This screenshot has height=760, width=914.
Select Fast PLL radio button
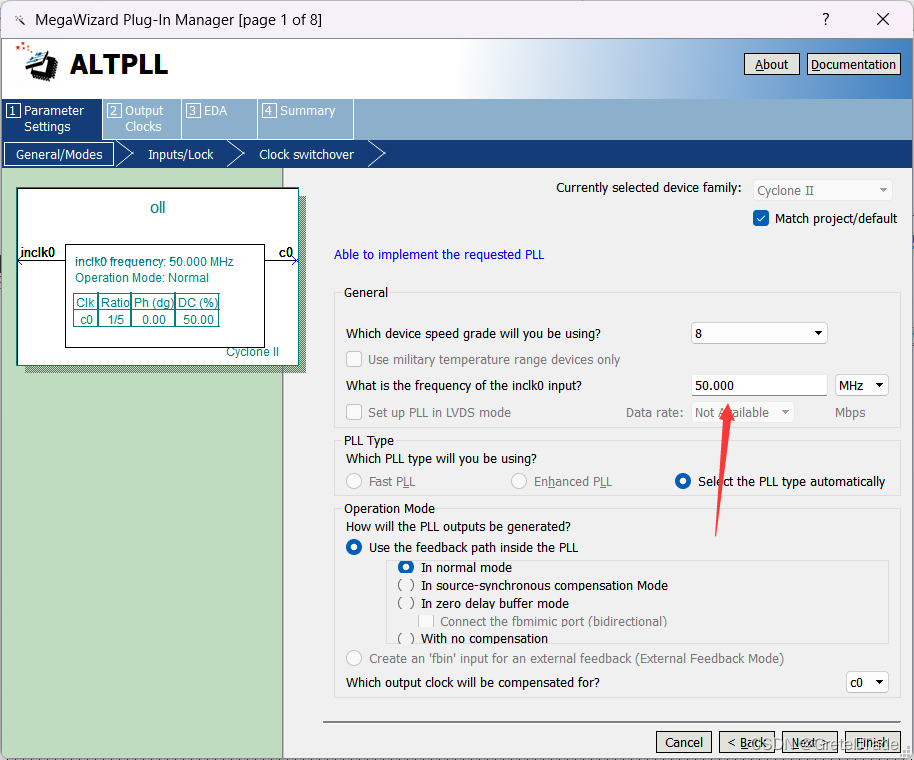[x=354, y=481]
